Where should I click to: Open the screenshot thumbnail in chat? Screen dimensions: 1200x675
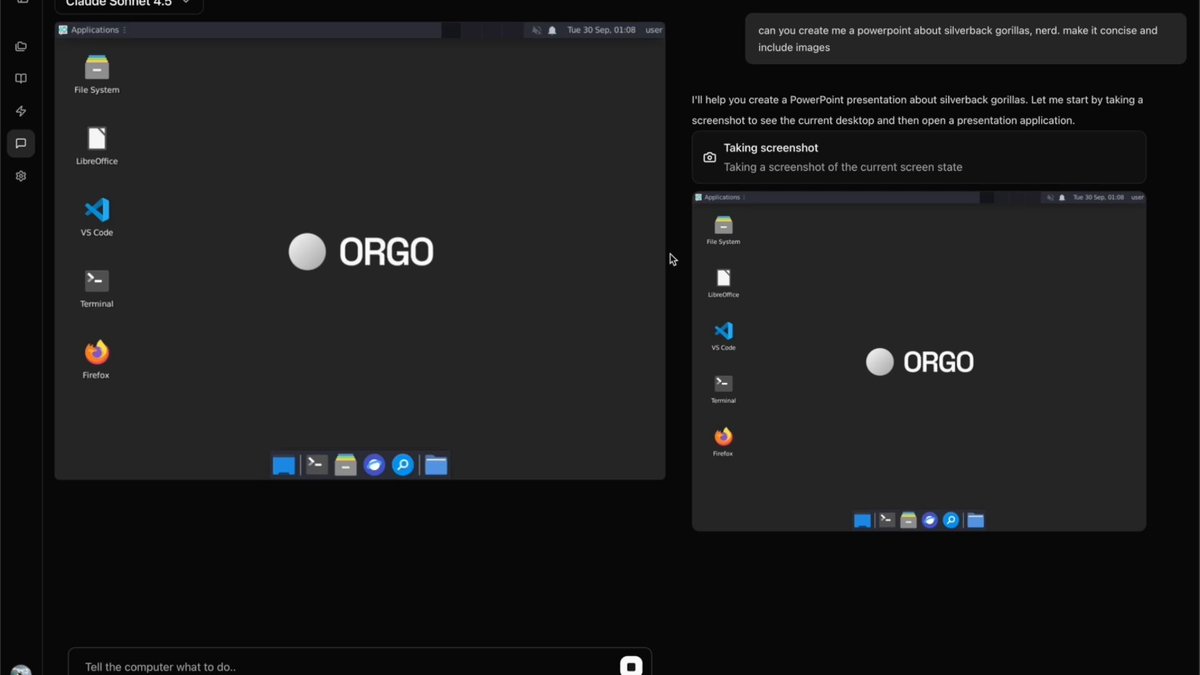[x=919, y=361]
